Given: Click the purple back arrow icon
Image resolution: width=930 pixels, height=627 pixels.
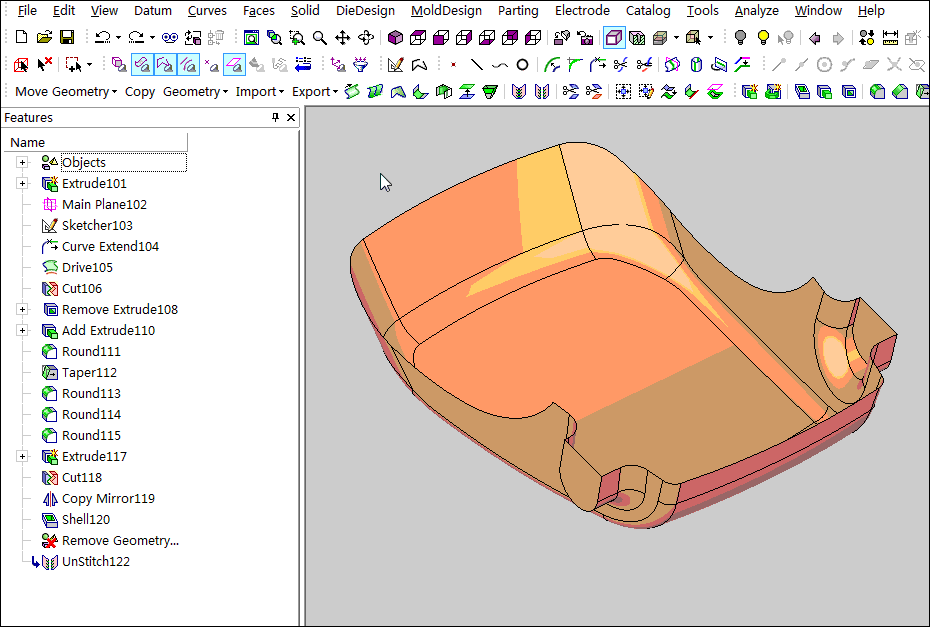Looking at the screenshot, I should (814, 38).
